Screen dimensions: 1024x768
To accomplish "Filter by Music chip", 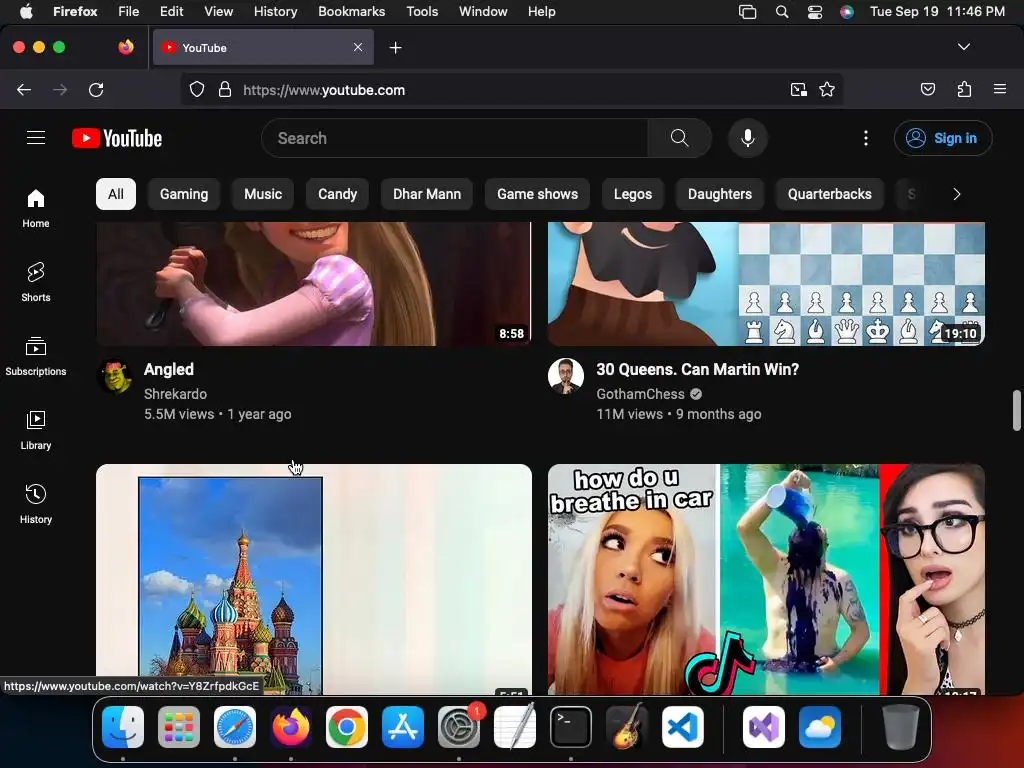I will coord(263,194).
